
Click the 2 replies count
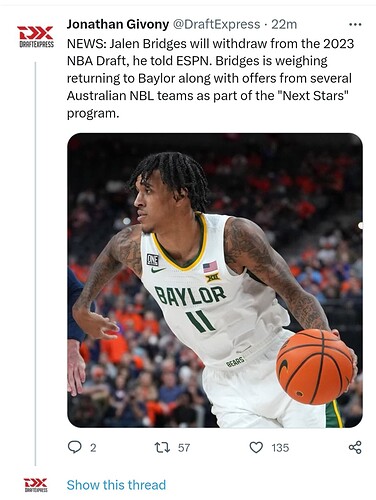coord(93,448)
